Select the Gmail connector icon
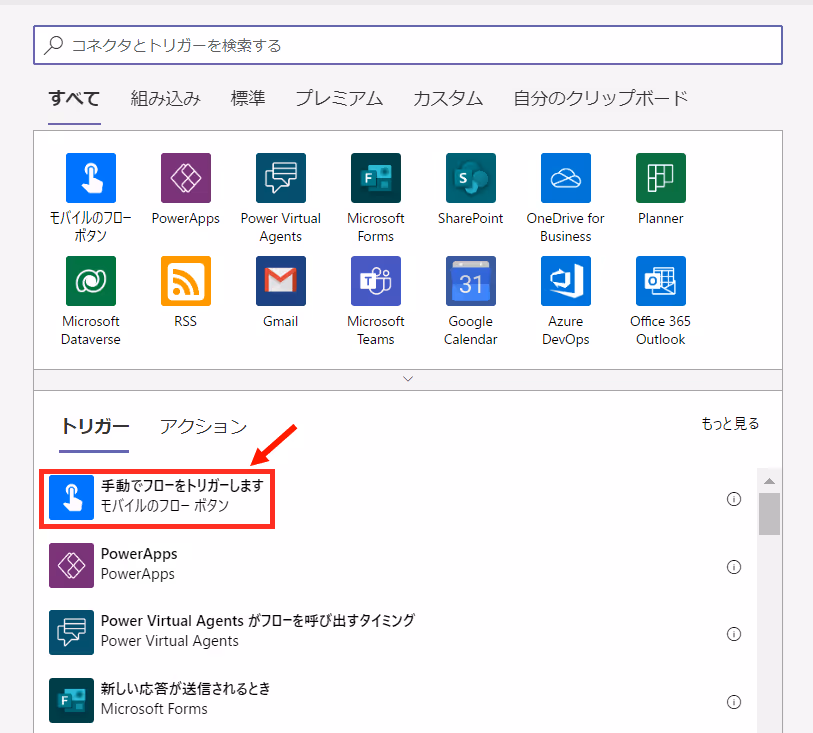The height and width of the screenshot is (733, 813). pos(281,281)
